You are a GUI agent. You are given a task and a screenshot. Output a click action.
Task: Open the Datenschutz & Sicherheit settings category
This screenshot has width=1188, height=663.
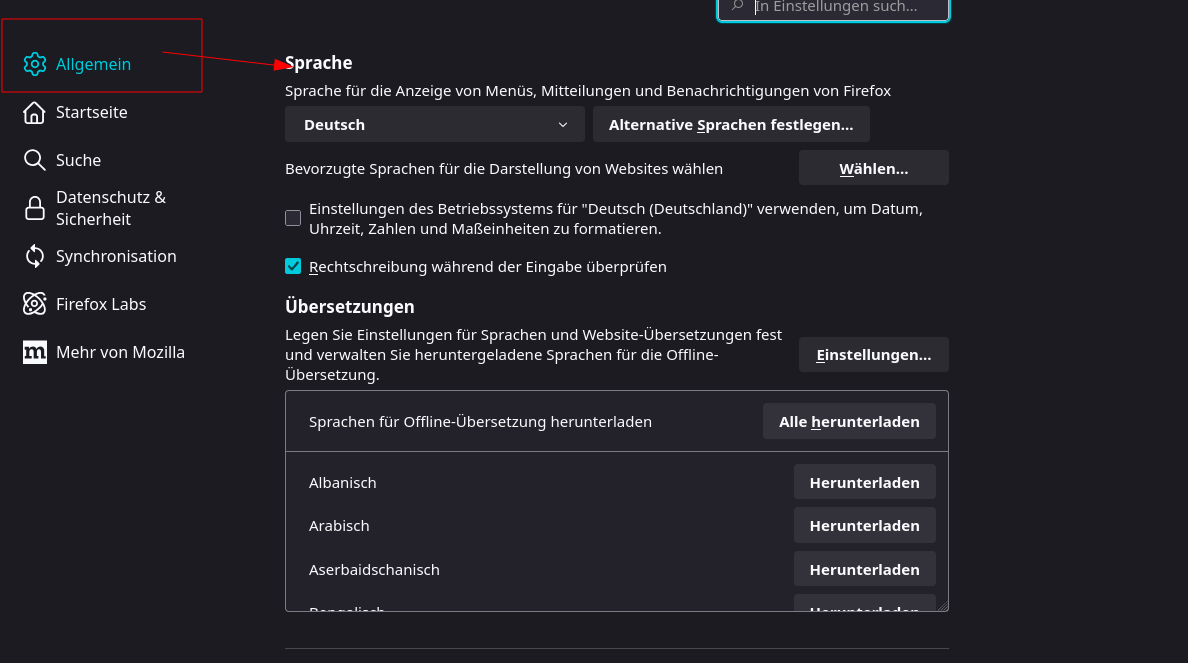(110, 208)
